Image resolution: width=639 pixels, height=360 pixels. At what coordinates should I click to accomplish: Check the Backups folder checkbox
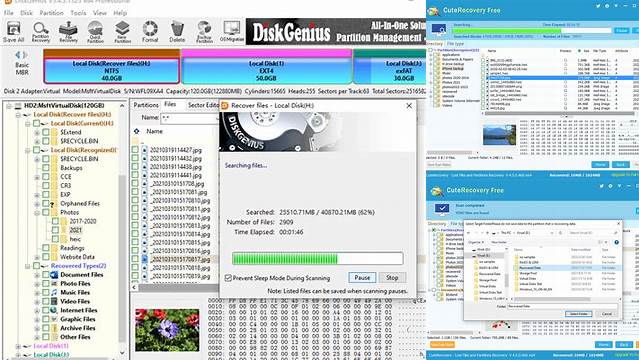point(46,168)
